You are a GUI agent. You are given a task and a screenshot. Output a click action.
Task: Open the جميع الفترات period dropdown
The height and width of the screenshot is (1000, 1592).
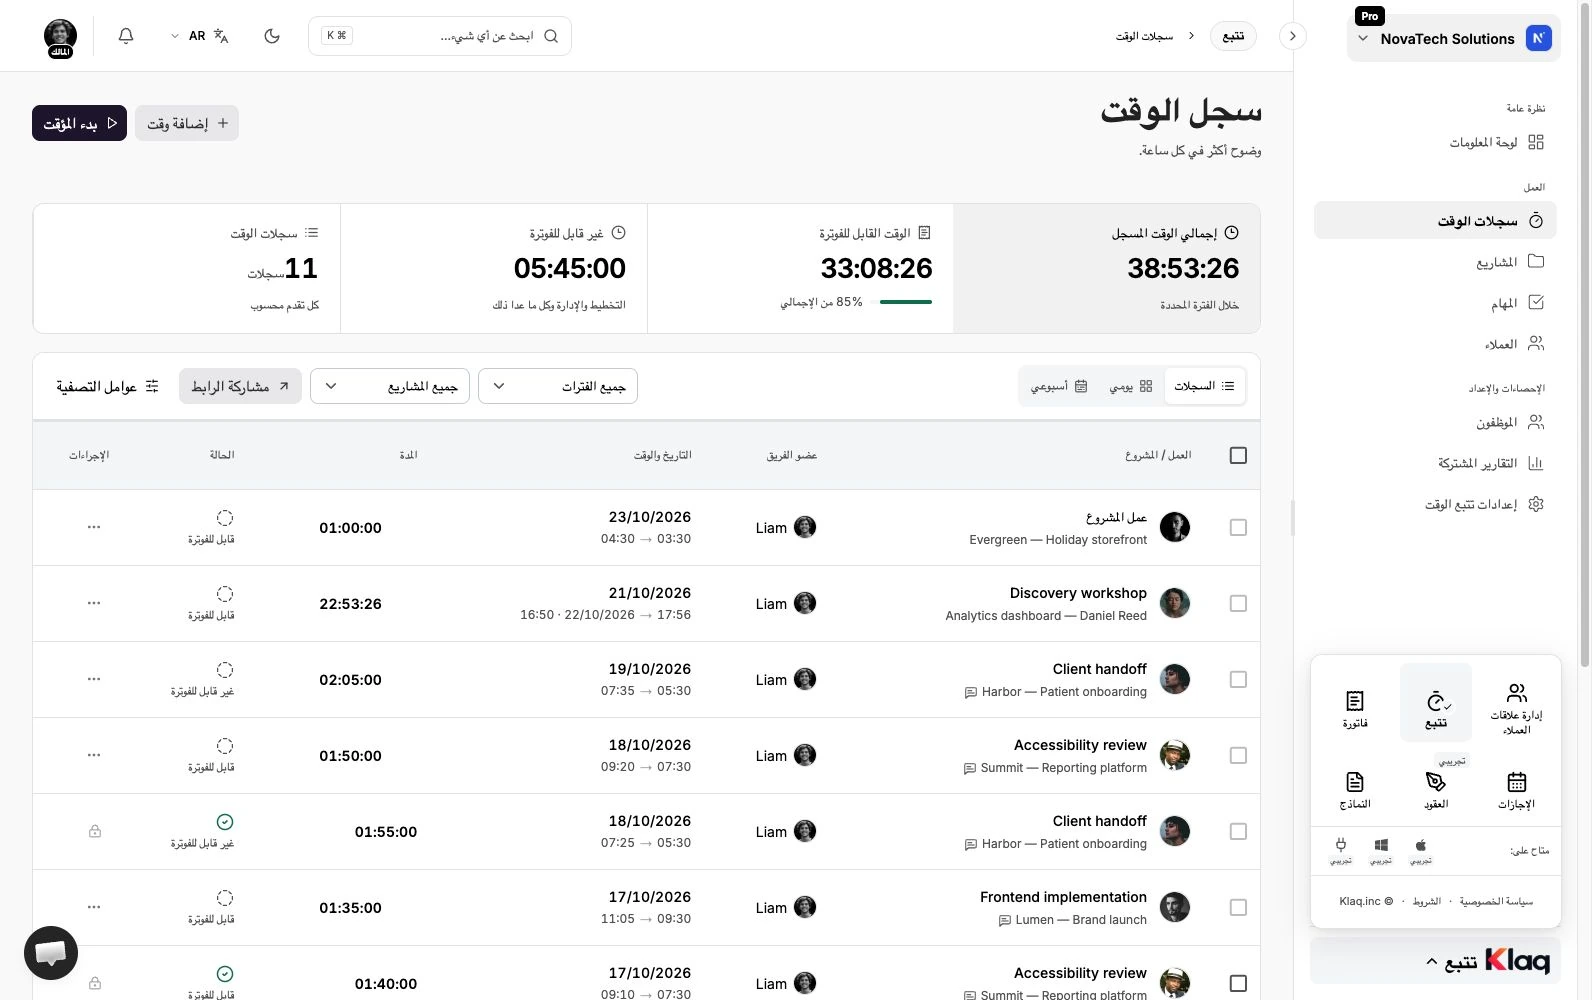tap(558, 386)
